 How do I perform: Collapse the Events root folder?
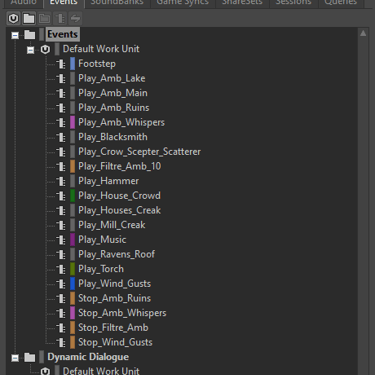point(15,35)
